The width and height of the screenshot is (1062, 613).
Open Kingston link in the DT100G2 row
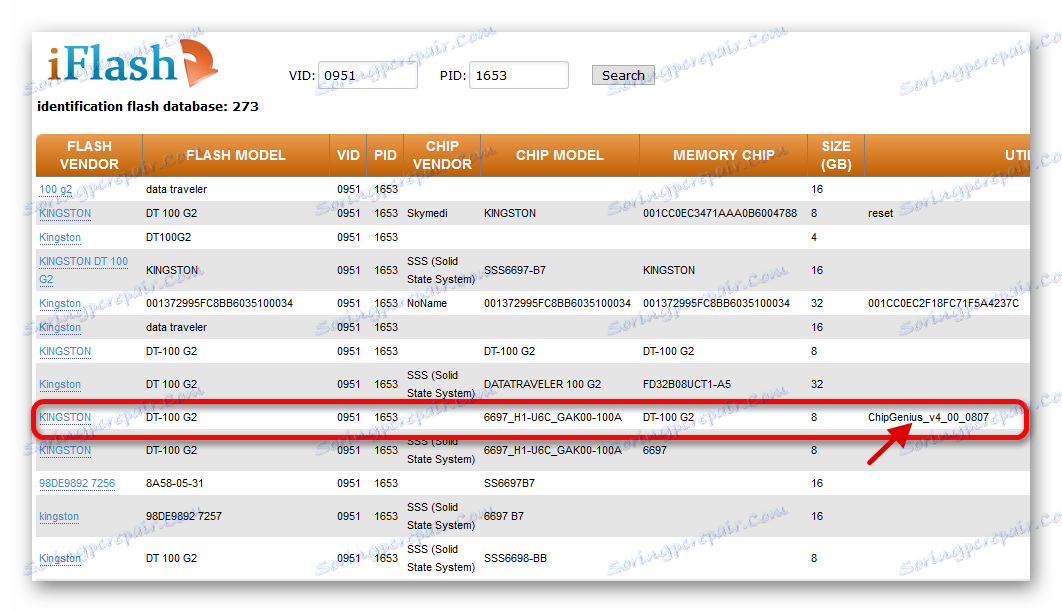pyautogui.click(x=60, y=237)
